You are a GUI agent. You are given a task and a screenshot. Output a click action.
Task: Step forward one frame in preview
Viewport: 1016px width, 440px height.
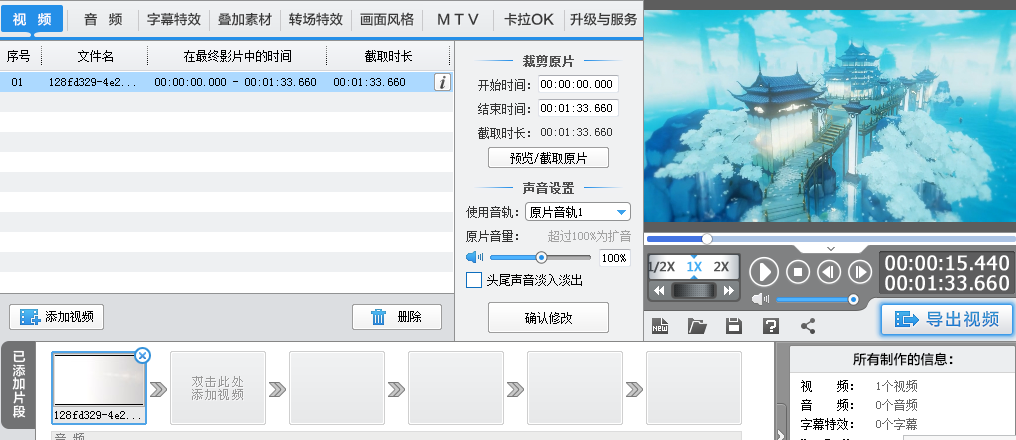(859, 272)
